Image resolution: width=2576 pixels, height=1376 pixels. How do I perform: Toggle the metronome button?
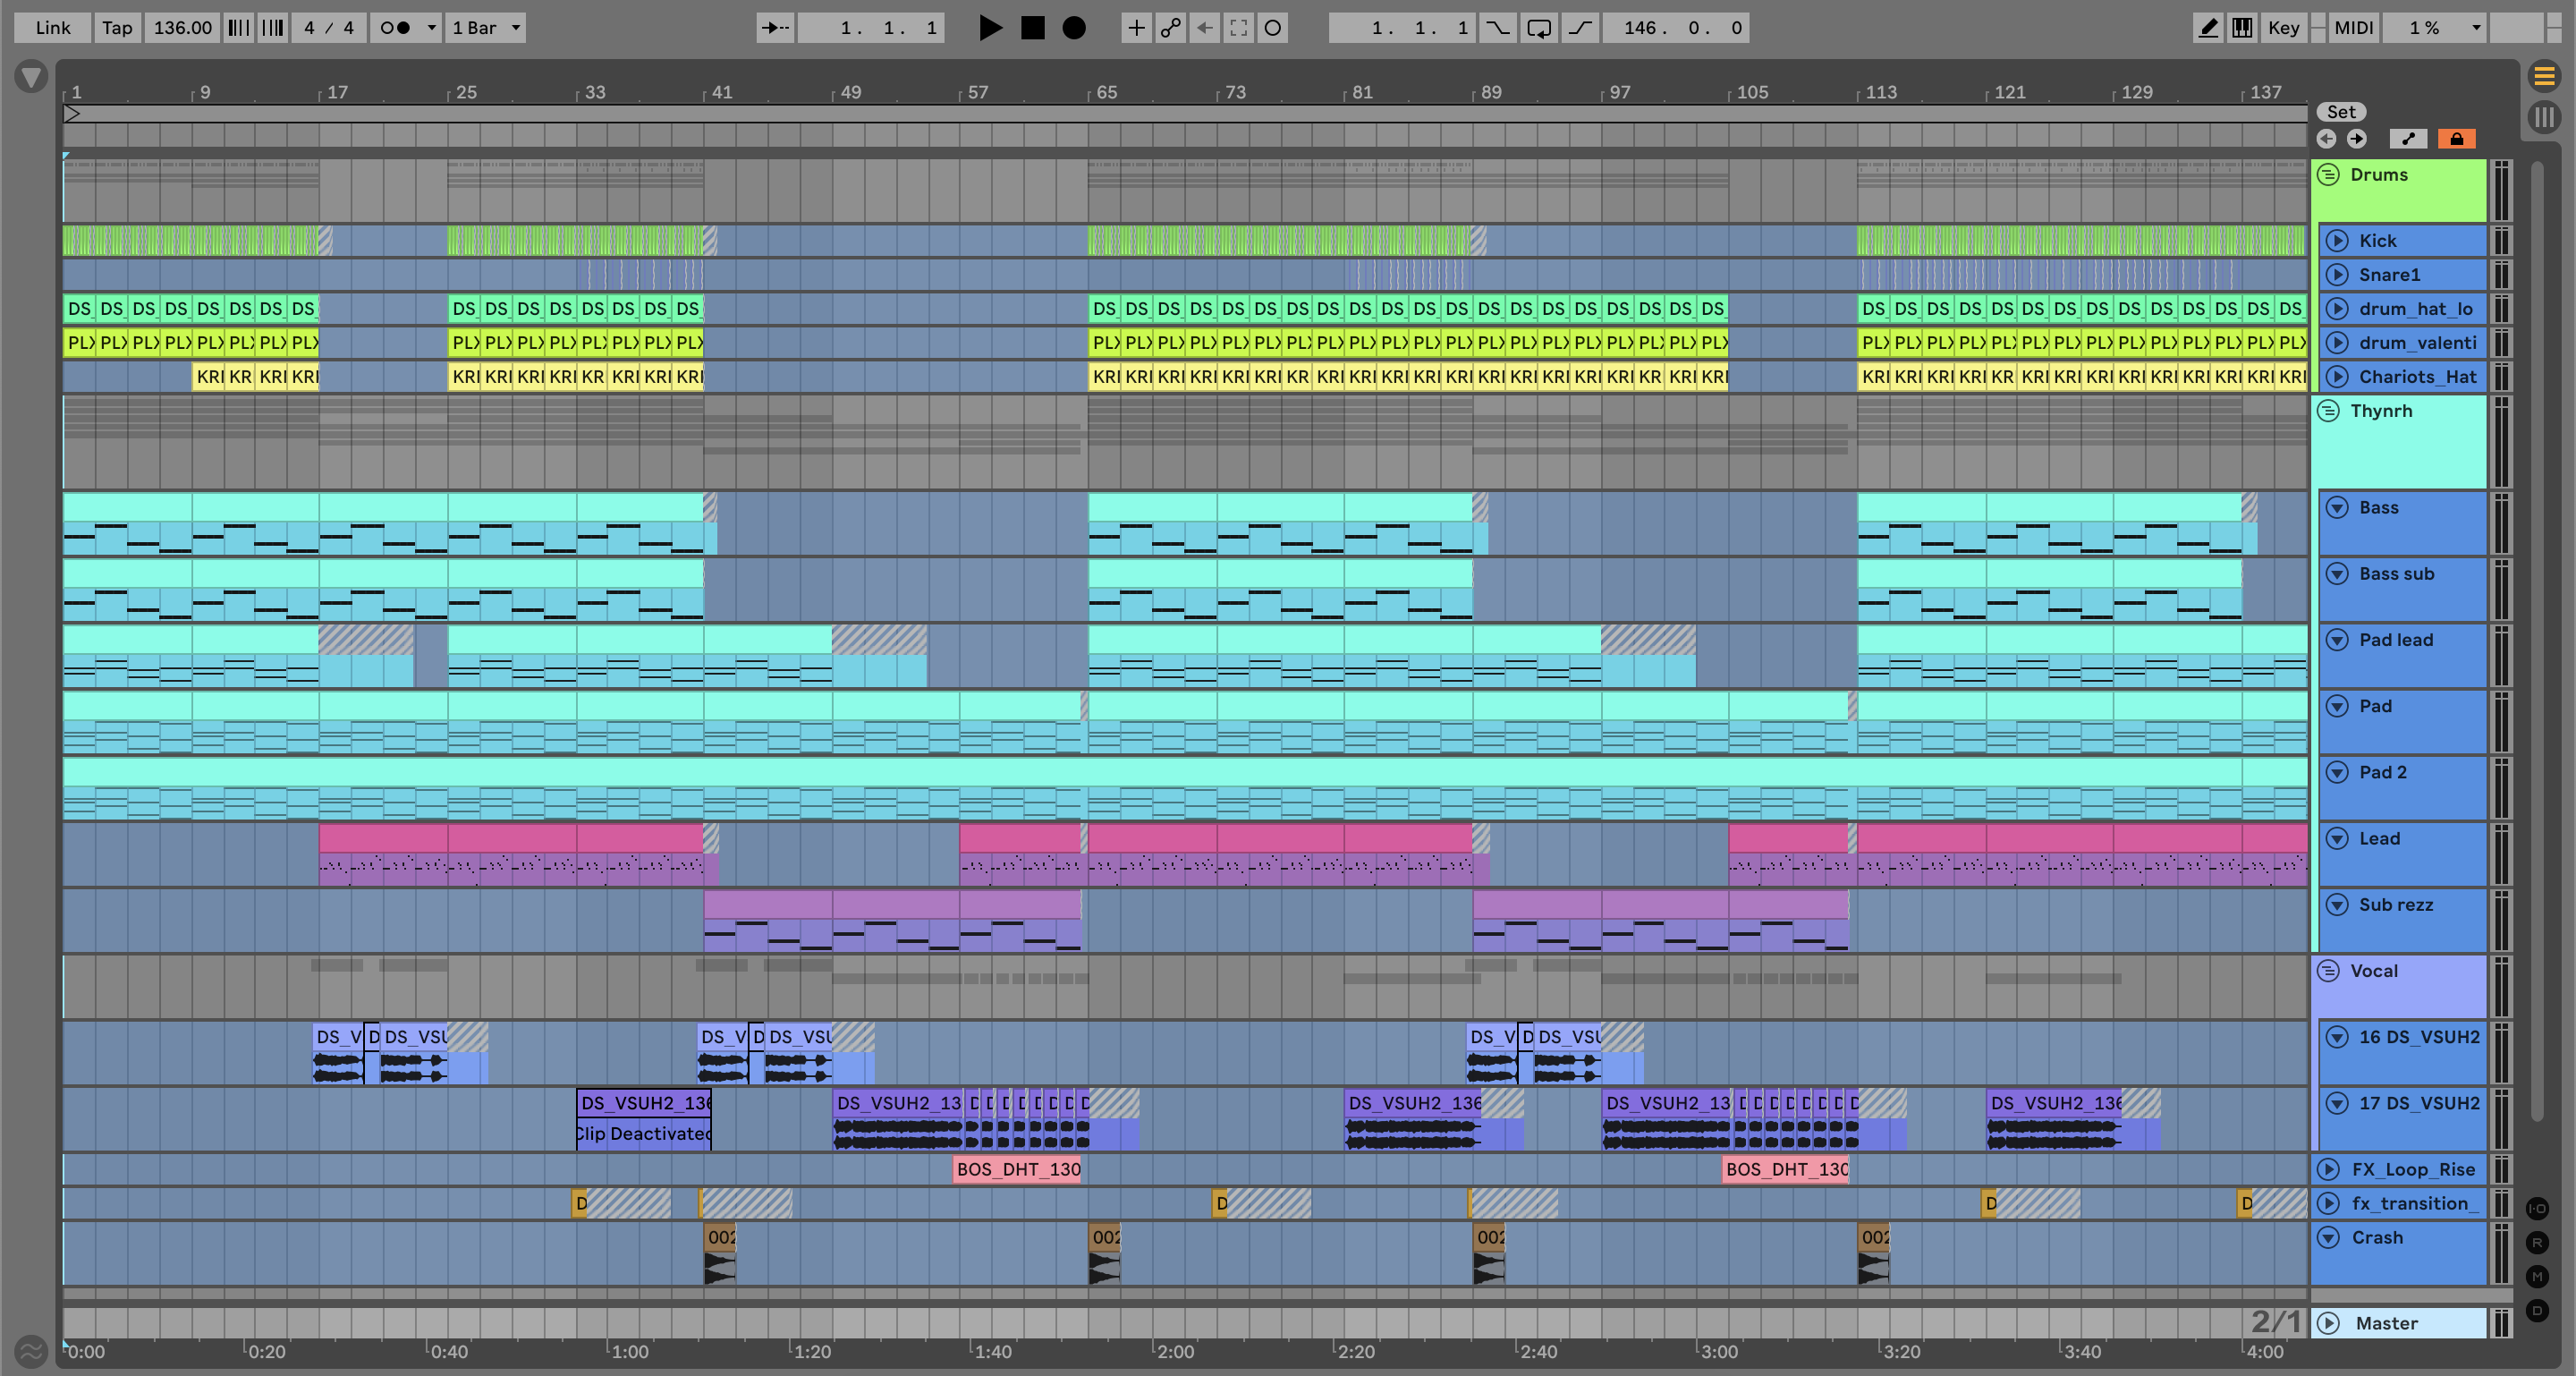[x=396, y=28]
